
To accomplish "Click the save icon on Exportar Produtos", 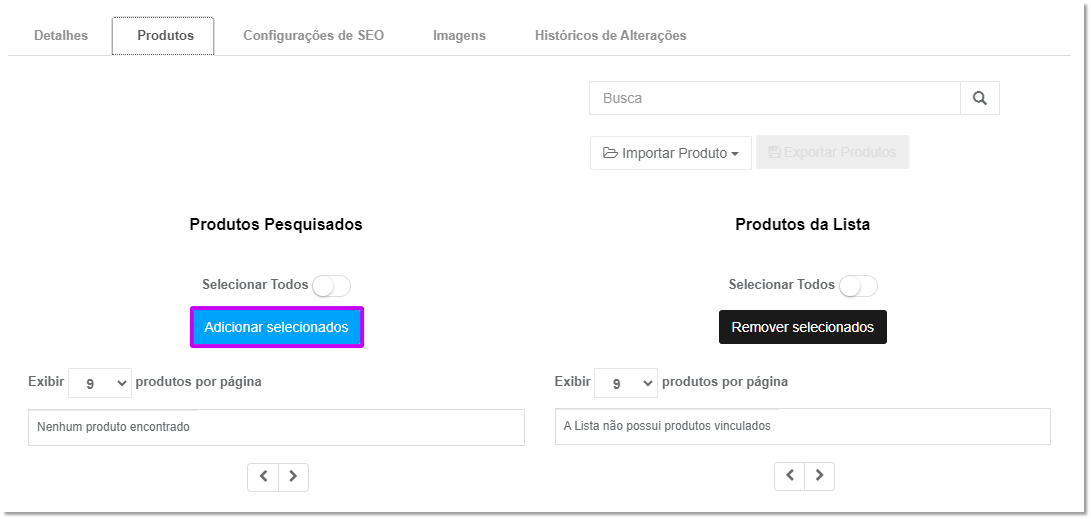I will [x=774, y=152].
